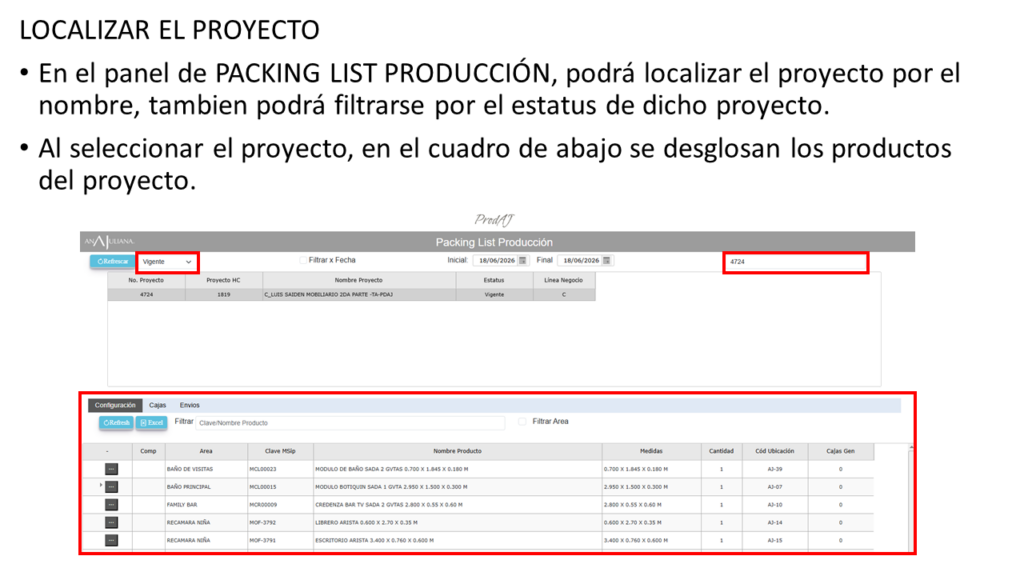1024x576 pixels.
Task: Enable the Filtrar x Fecha checkbox
Action: click(302, 260)
